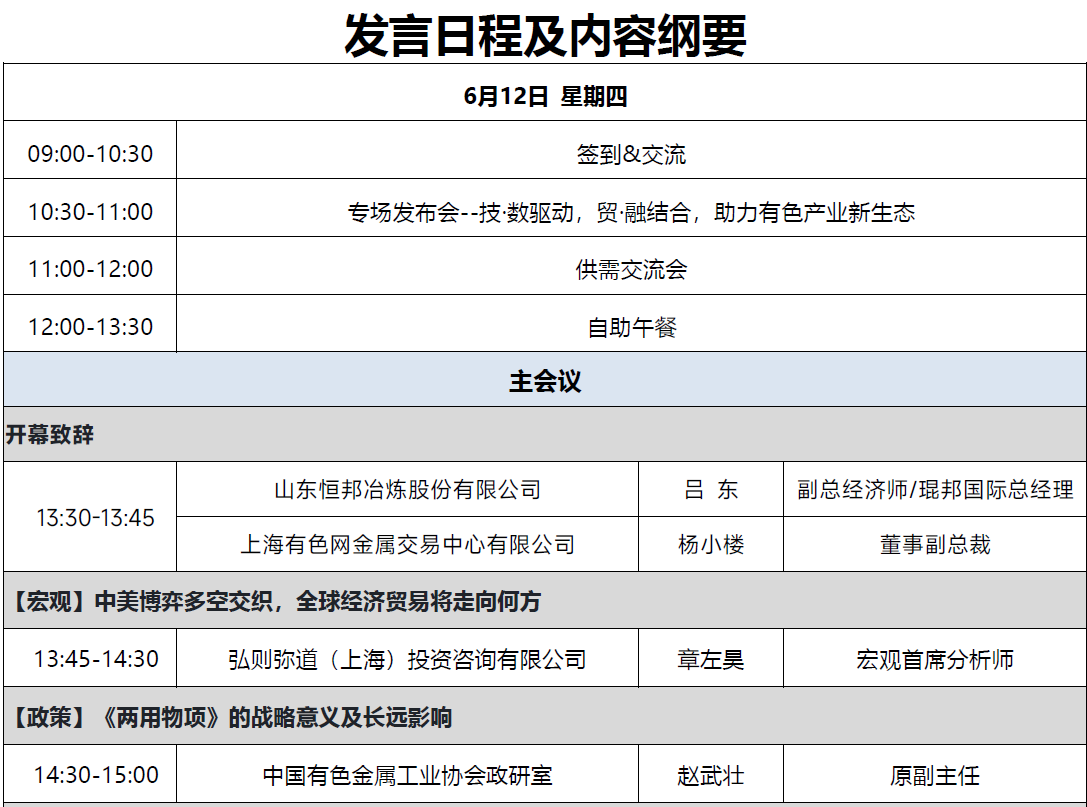Click the title cell 董事副总裁

[934, 544]
